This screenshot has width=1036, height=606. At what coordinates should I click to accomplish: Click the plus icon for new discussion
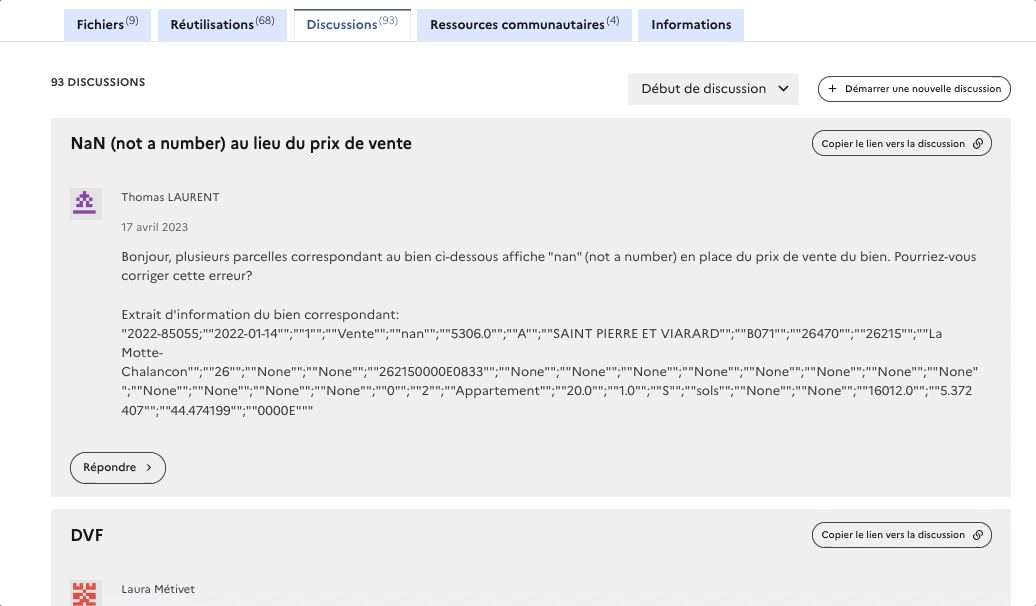point(833,89)
